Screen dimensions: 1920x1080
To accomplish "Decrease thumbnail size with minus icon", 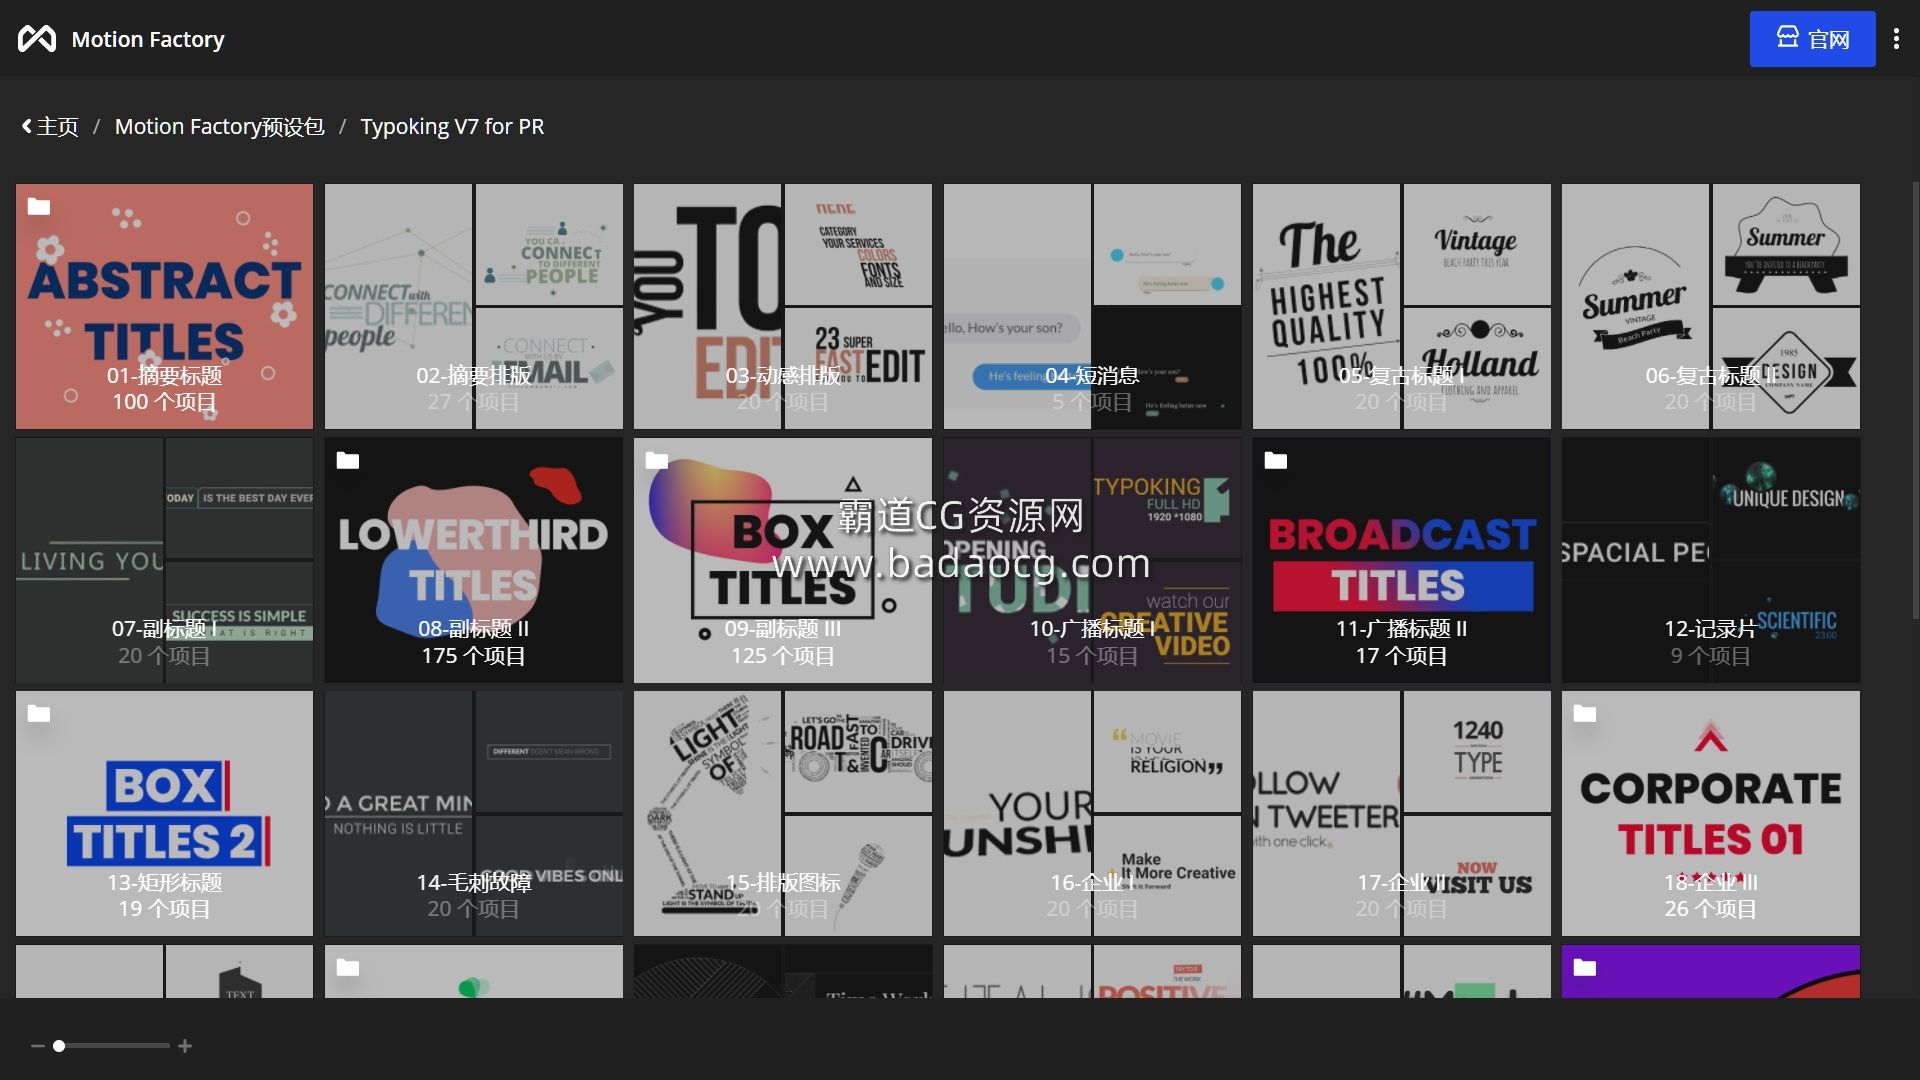I will 38,1046.
